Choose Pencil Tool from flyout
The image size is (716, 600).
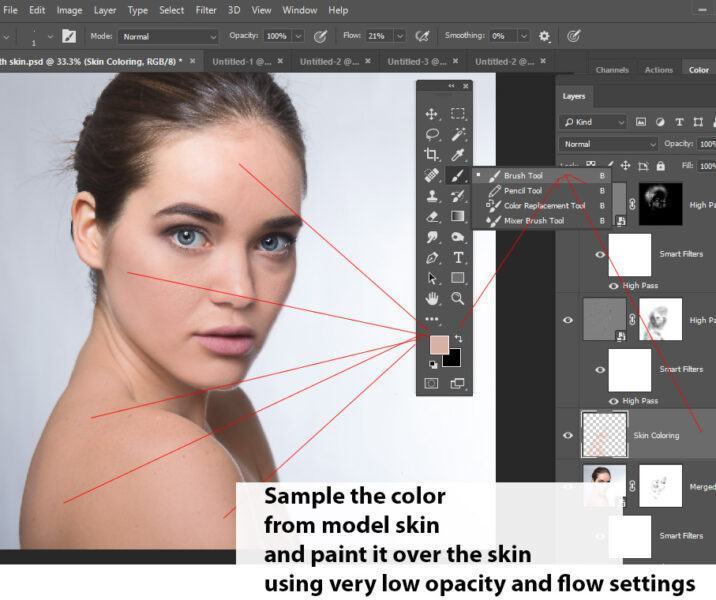point(542,190)
